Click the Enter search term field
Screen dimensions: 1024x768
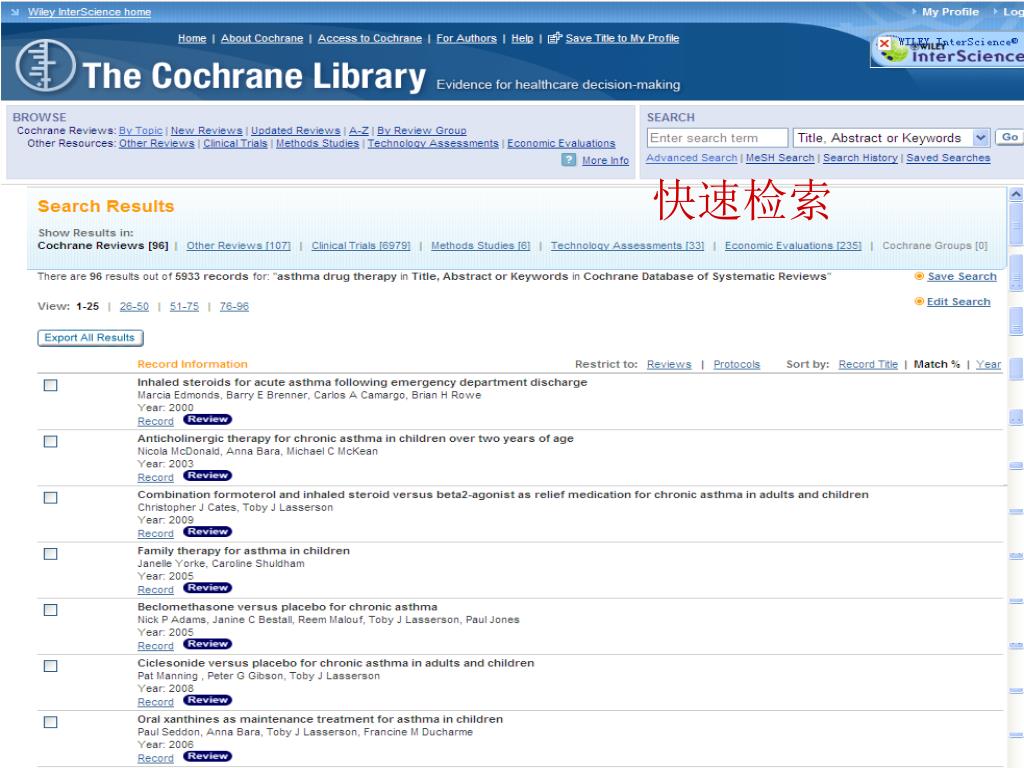pyautogui.click(x=717, y=138)
